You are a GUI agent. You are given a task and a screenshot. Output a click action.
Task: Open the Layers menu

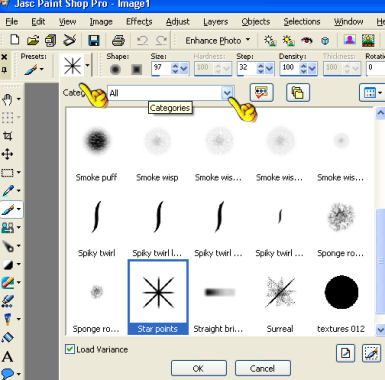(216, 22)
